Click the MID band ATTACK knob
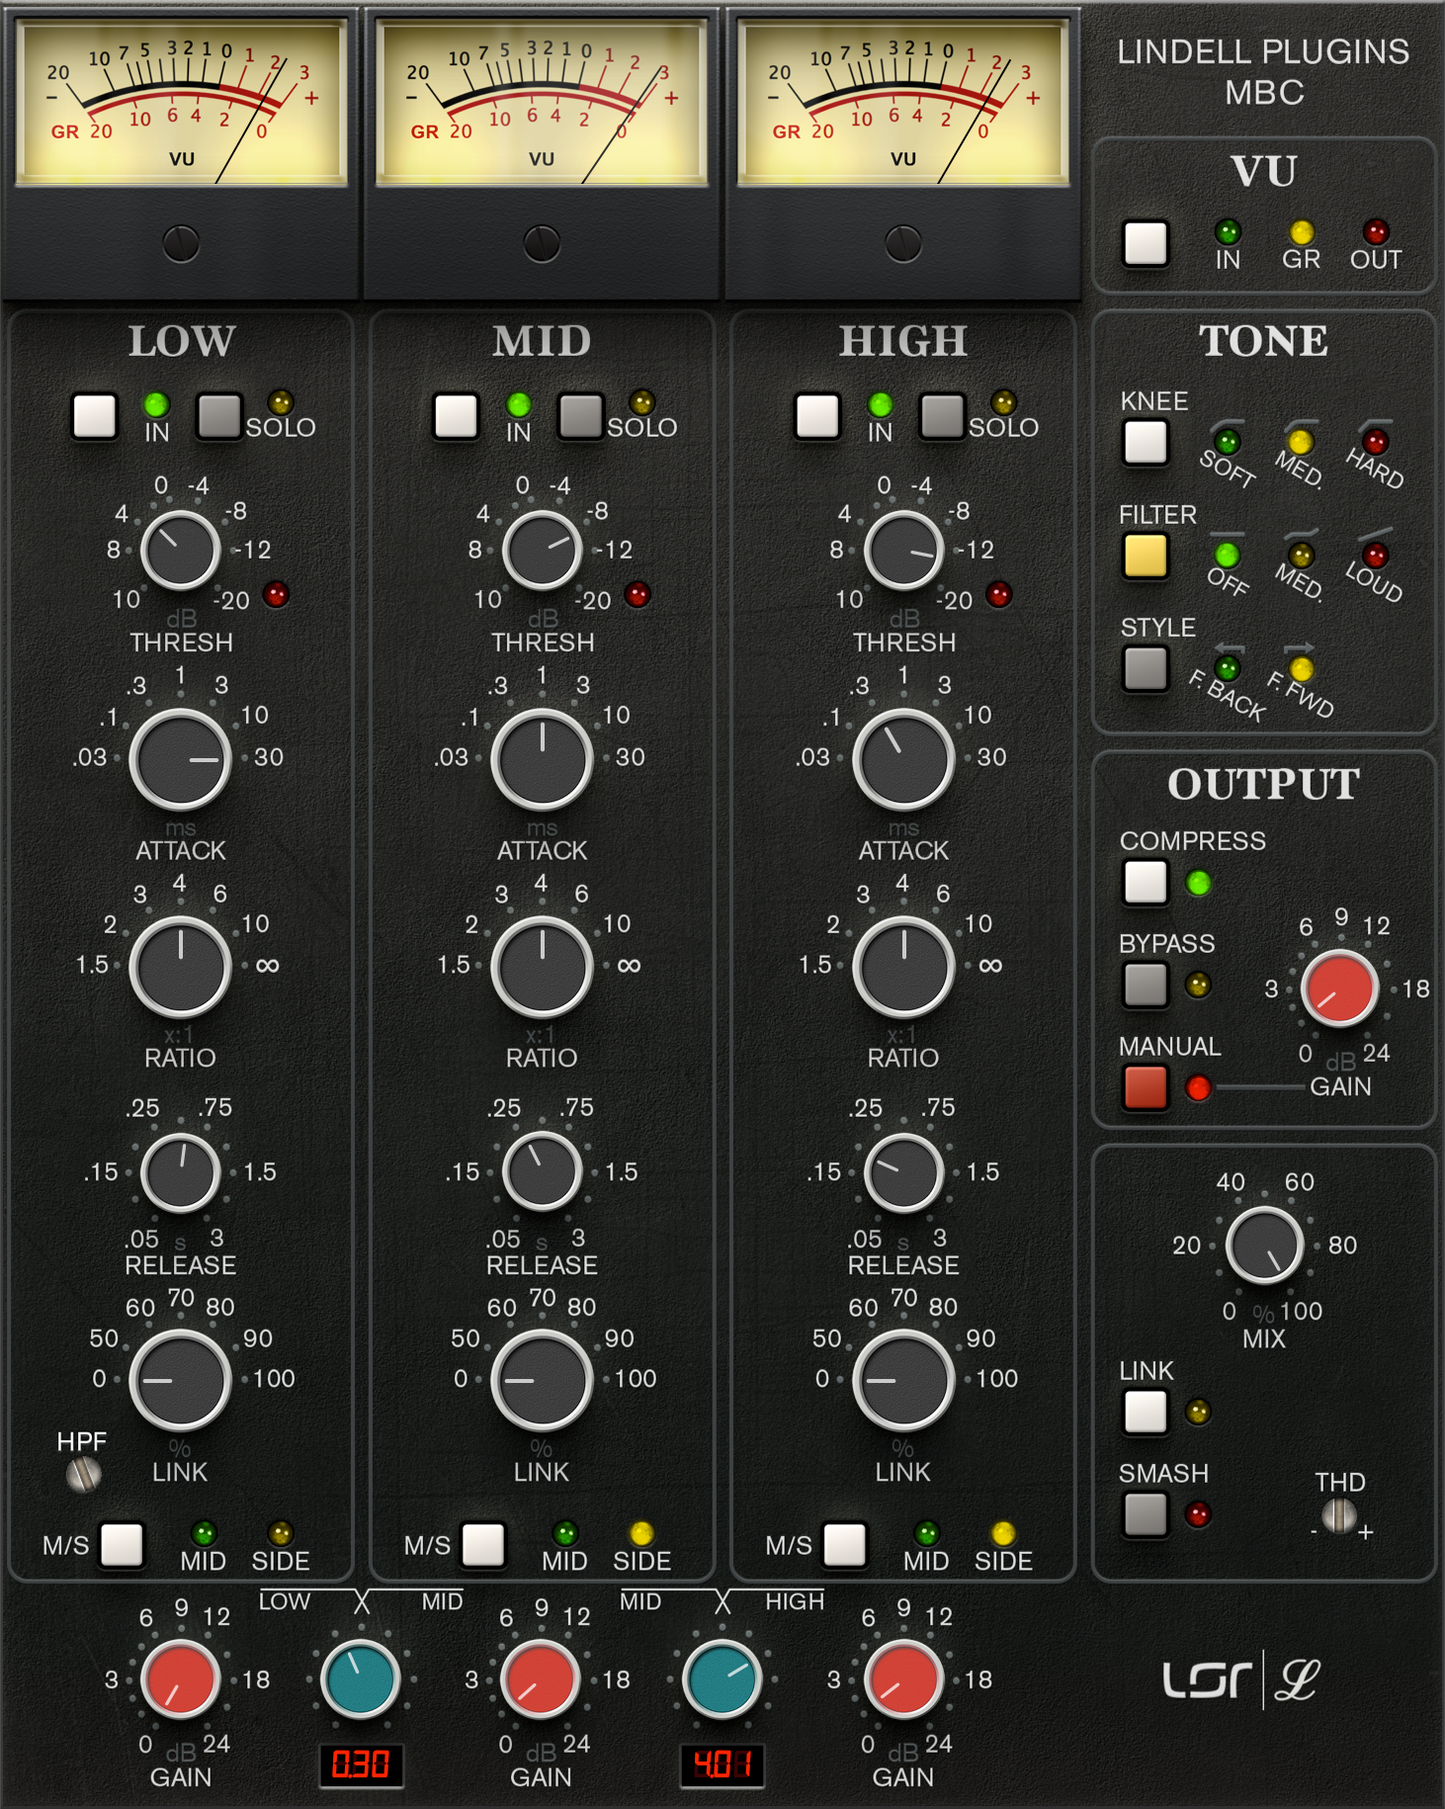The width and height of the screenshot is (1445, 1809). pos(542,759)
